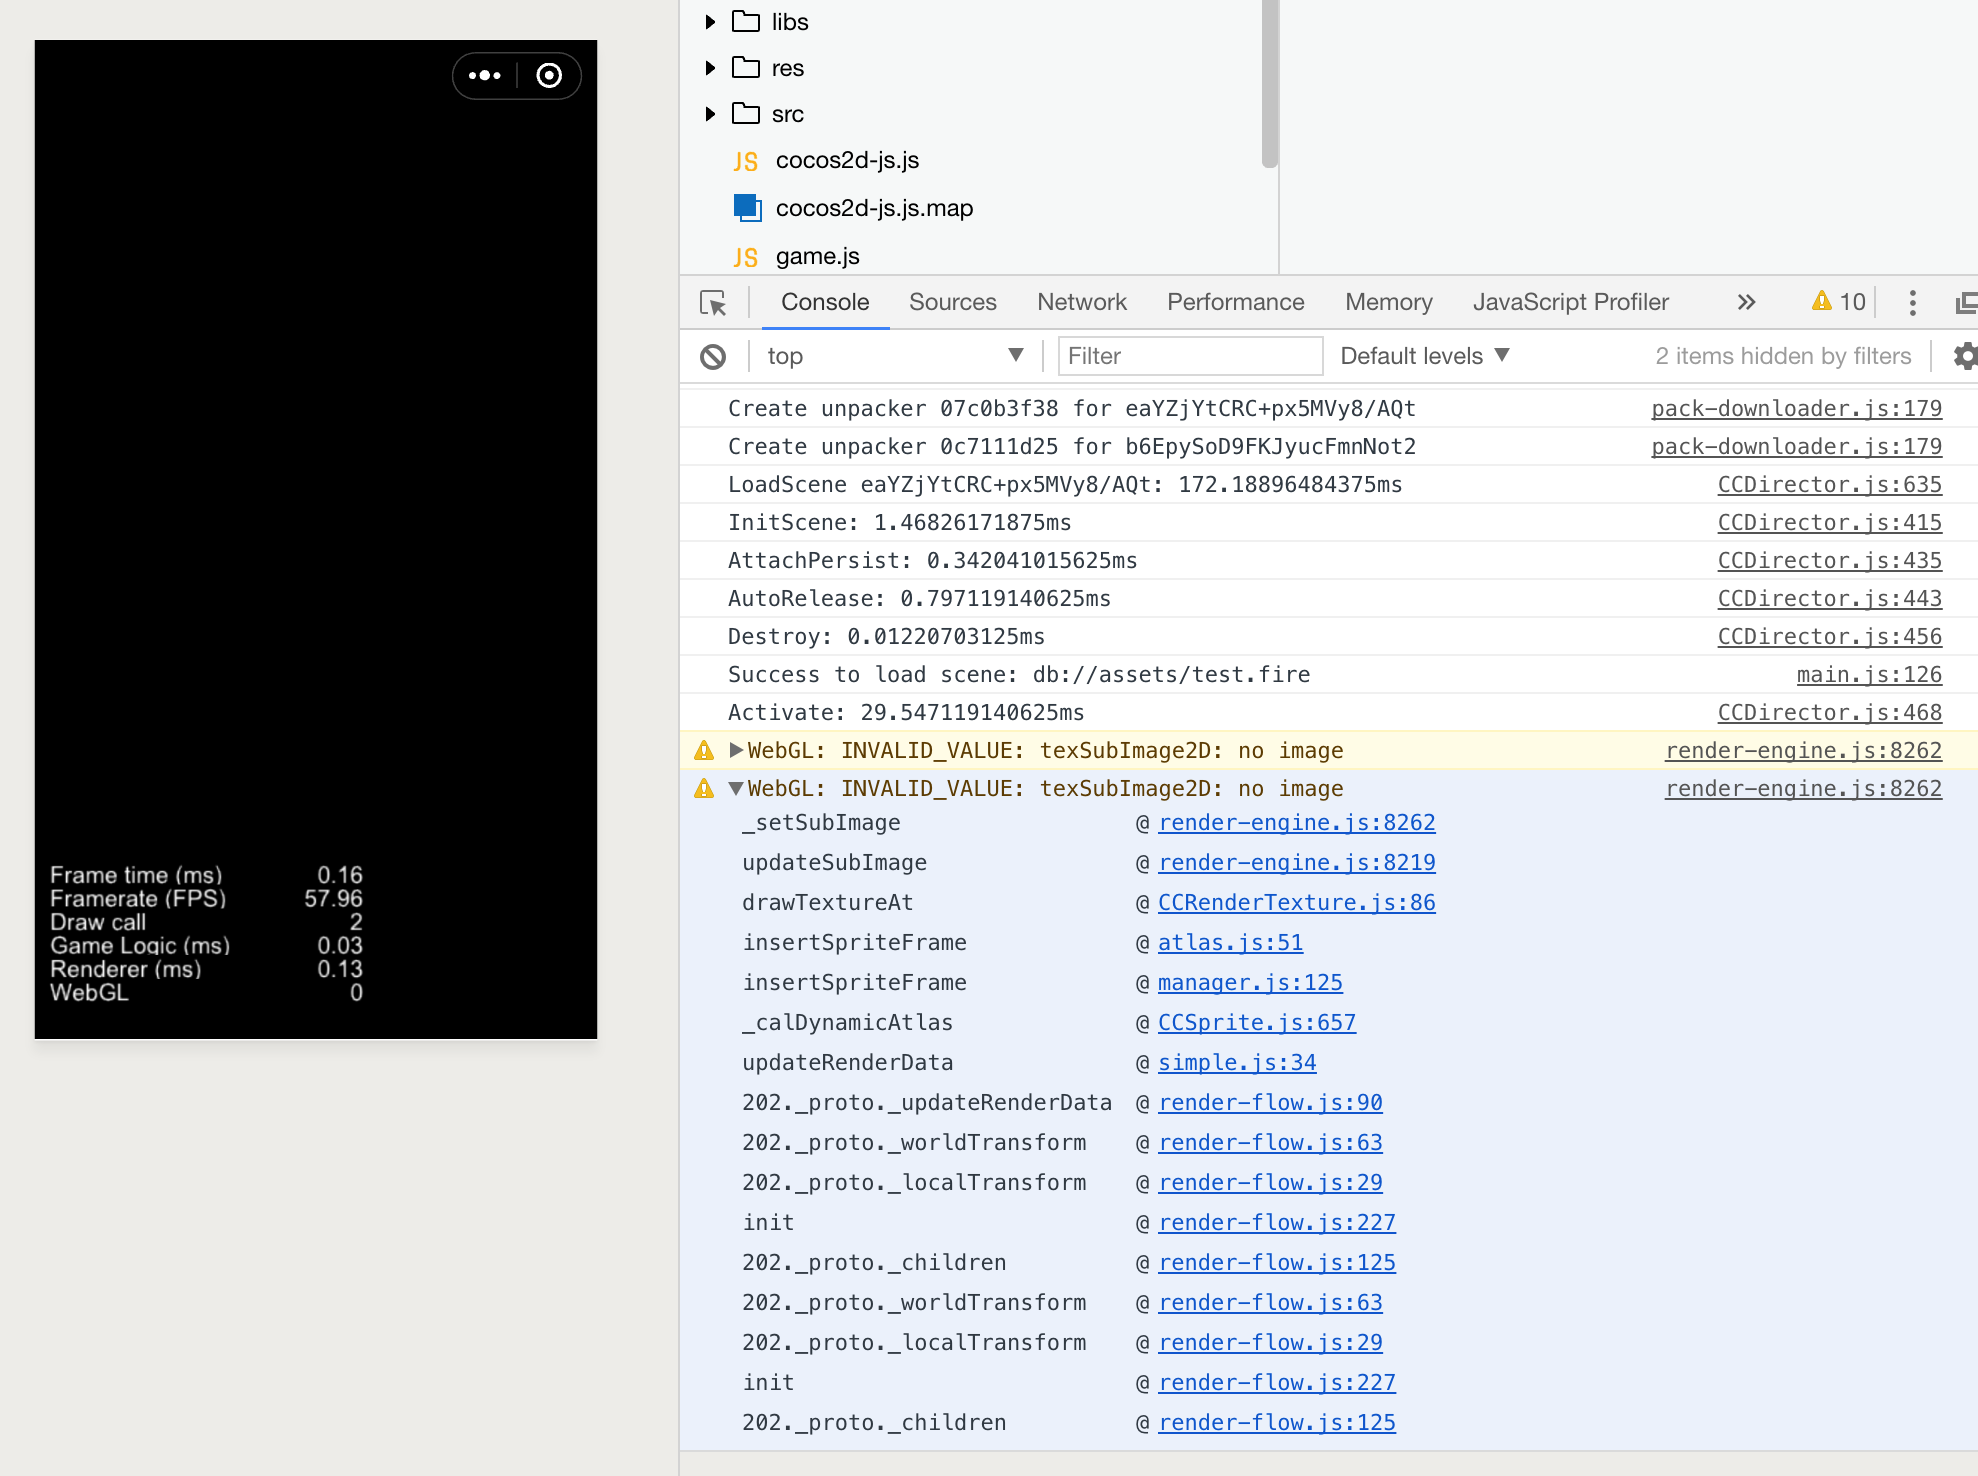Open console settings gear icon
The image size is (1978, 1476).
pyautogui.click(x=1965, y=356)
